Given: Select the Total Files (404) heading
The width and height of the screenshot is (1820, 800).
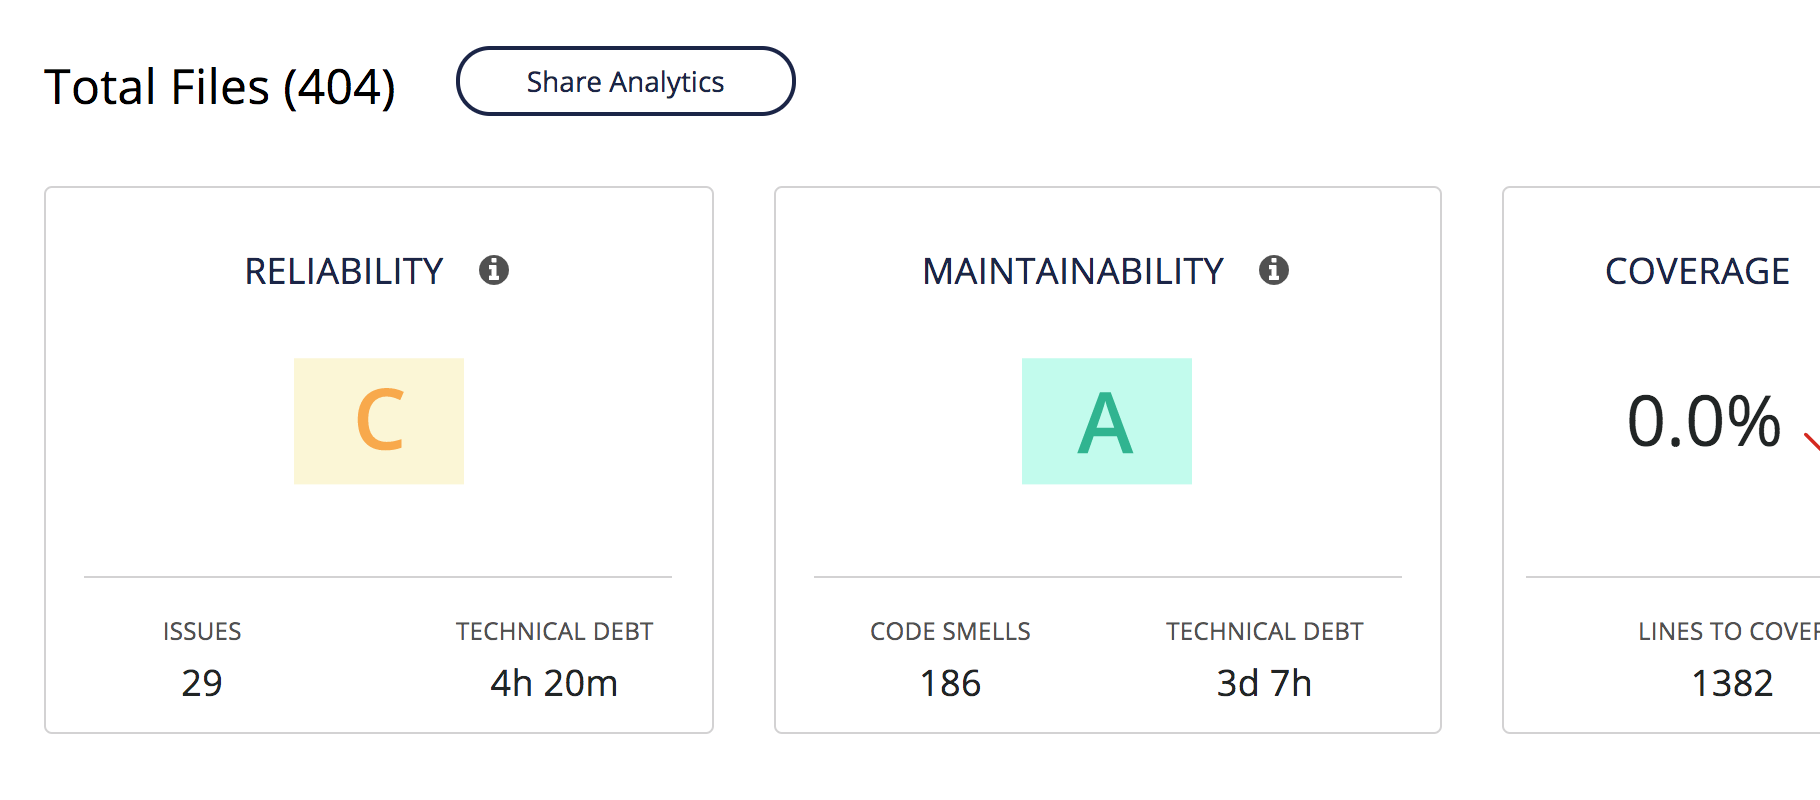Looking at the screenshot, I should coord(220,87).
